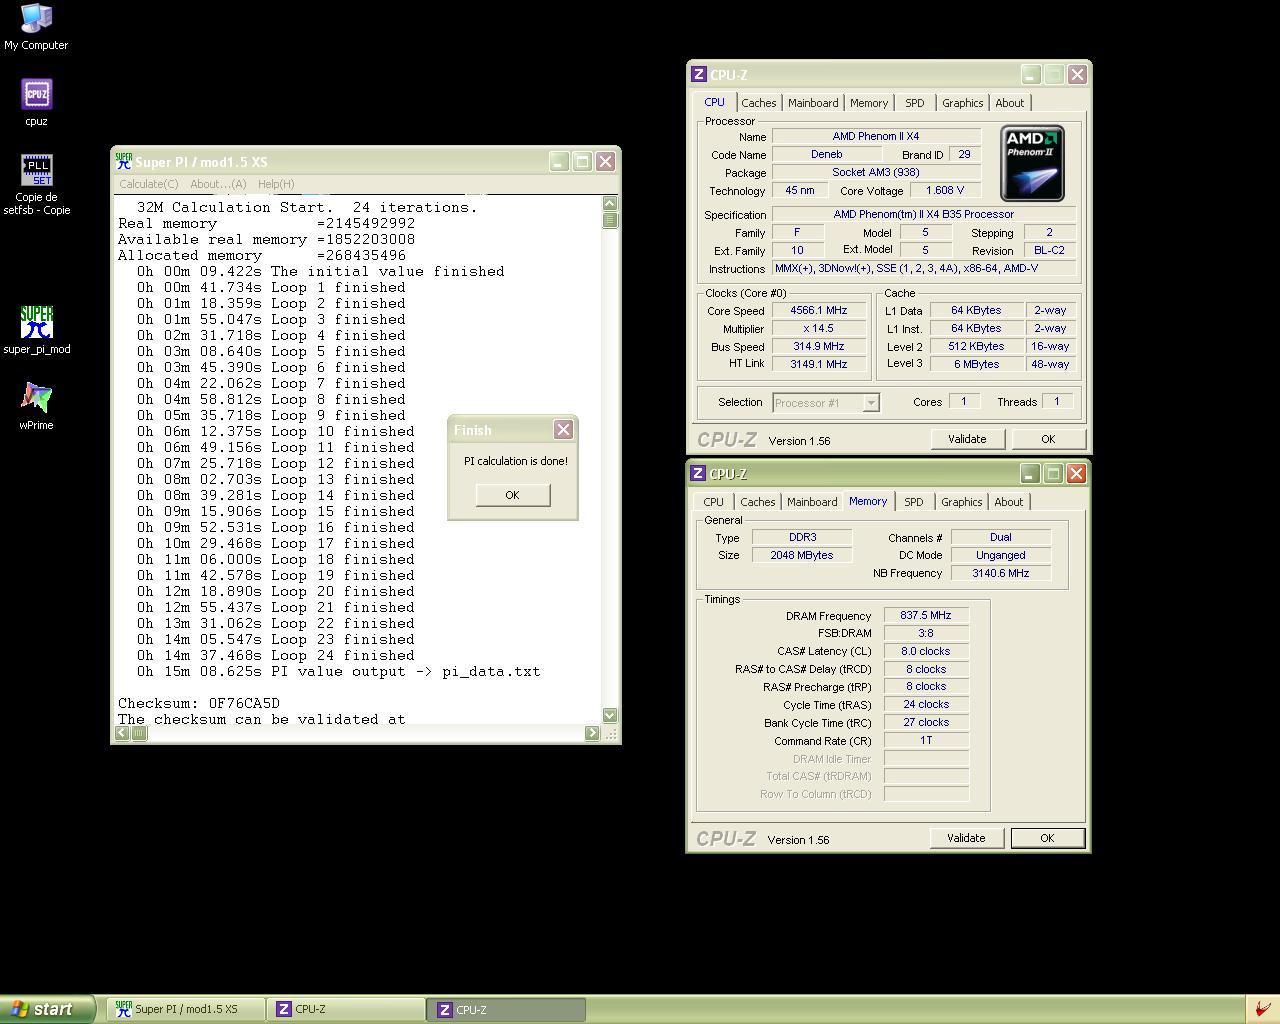1280x1024 pixels.
Task: Switch to the second CPU-Z taskbar button
Action: 507,1009
